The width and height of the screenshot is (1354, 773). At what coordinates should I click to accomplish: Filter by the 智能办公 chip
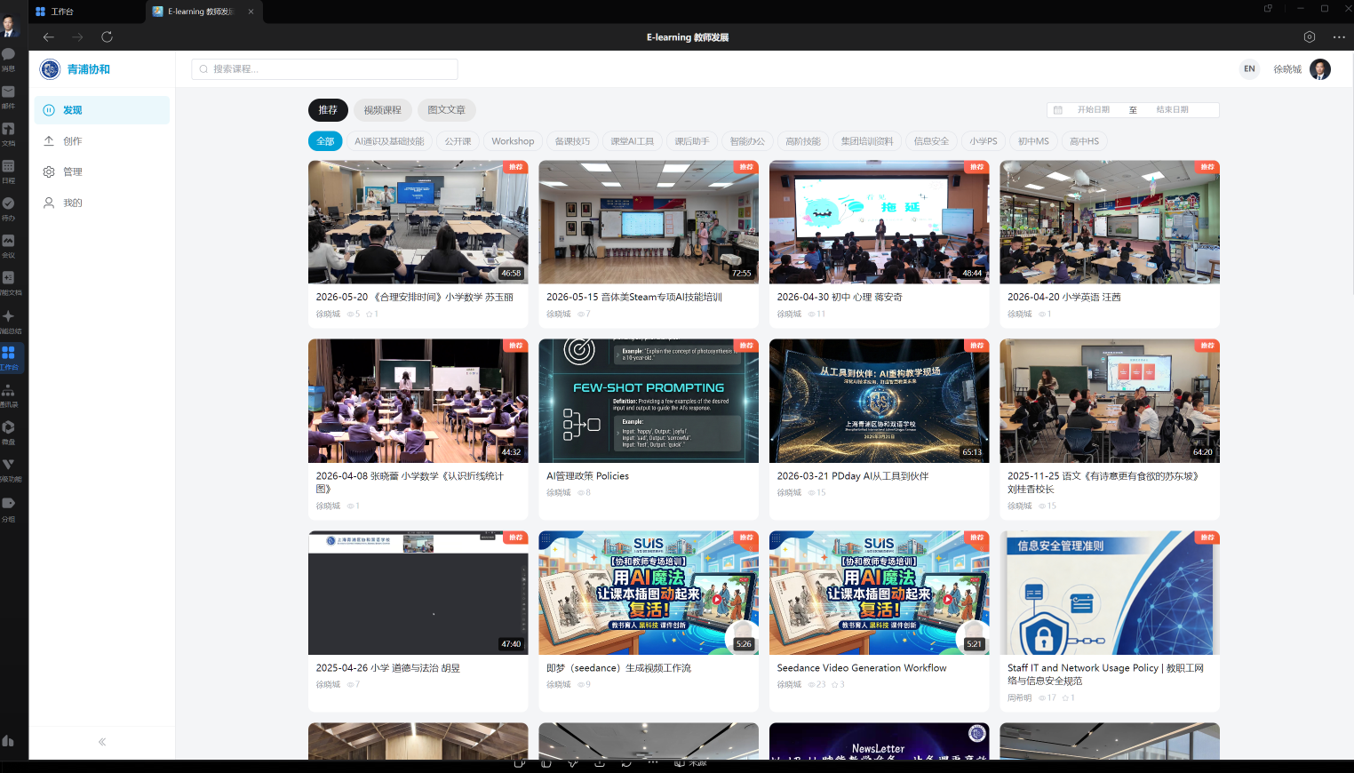click(x=747, y=141)
